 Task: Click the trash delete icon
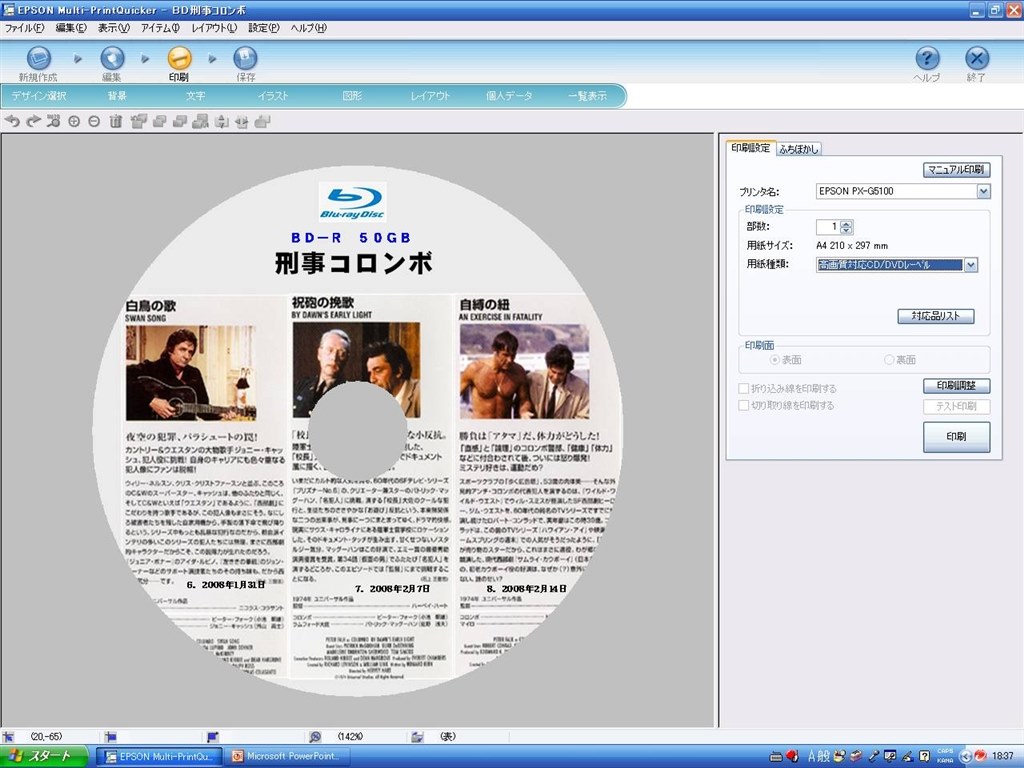tap(116, 121)
